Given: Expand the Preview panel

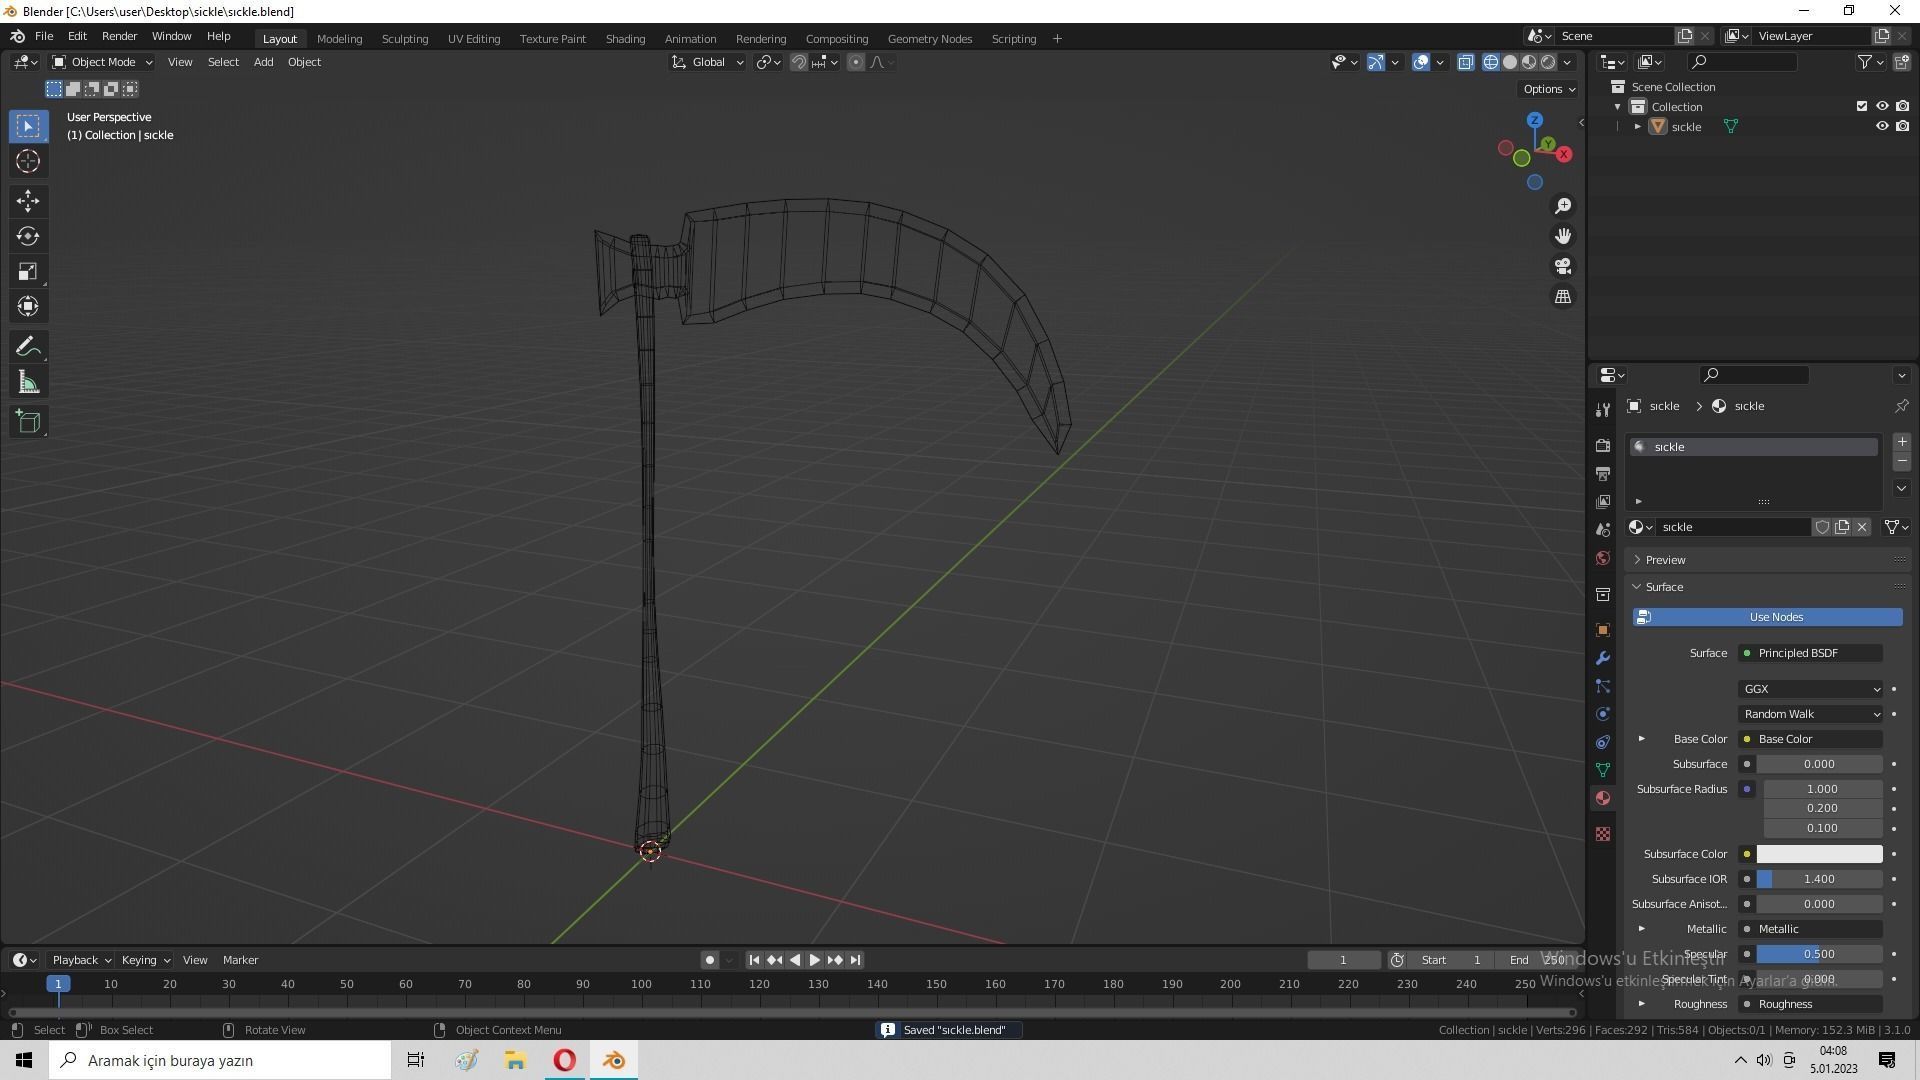Looking at the screenshot, I should 1666,560.
